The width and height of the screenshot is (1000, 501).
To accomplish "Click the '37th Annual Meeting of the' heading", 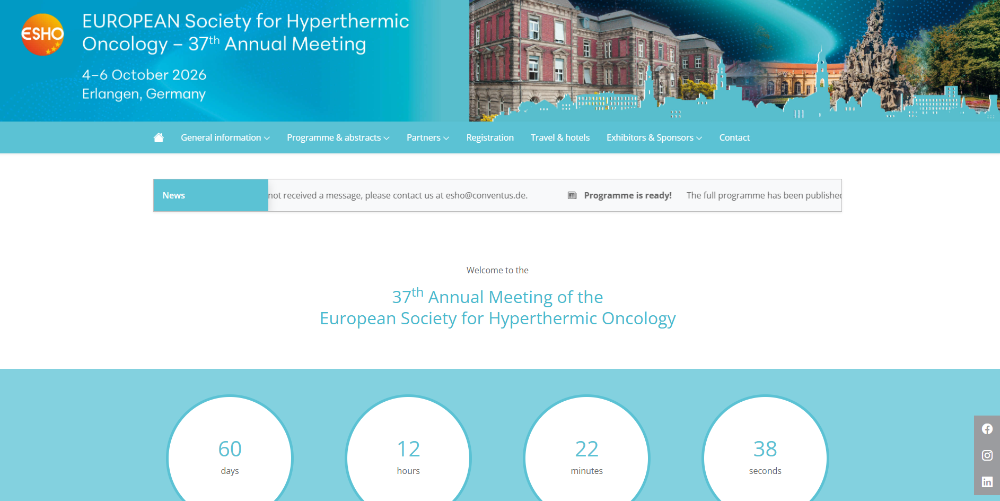I will point(497,296).
